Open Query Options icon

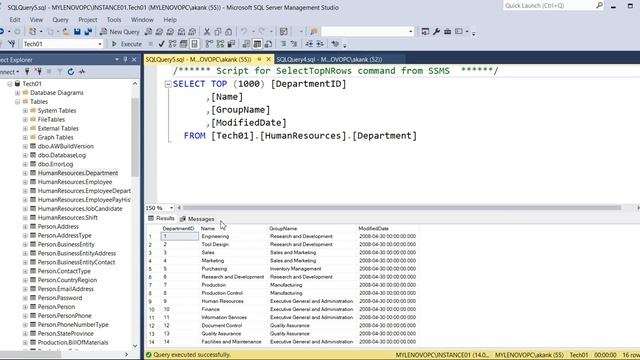click(x=183, y=44)
